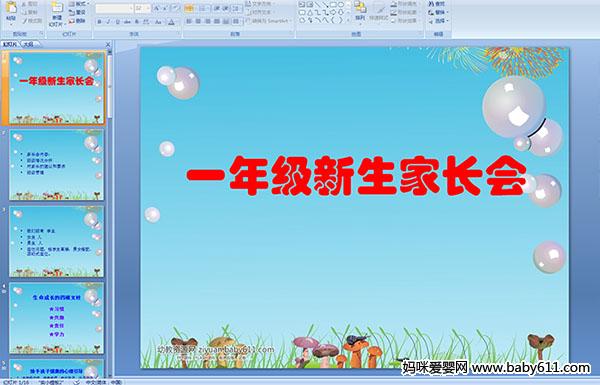Select slide 2 thumbnail in pane

pos(57,165)
